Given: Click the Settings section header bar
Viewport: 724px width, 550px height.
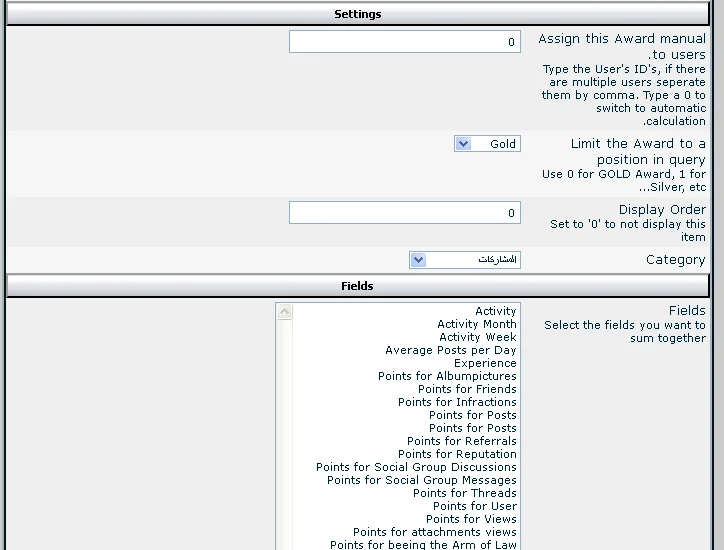Looking at the screenshot, I should [x=357, y=14].
